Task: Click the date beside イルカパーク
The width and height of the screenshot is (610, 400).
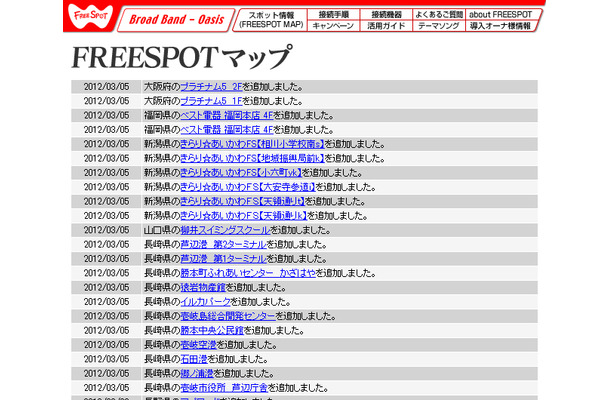Action: pyautogui.click(x=107, y=302)
